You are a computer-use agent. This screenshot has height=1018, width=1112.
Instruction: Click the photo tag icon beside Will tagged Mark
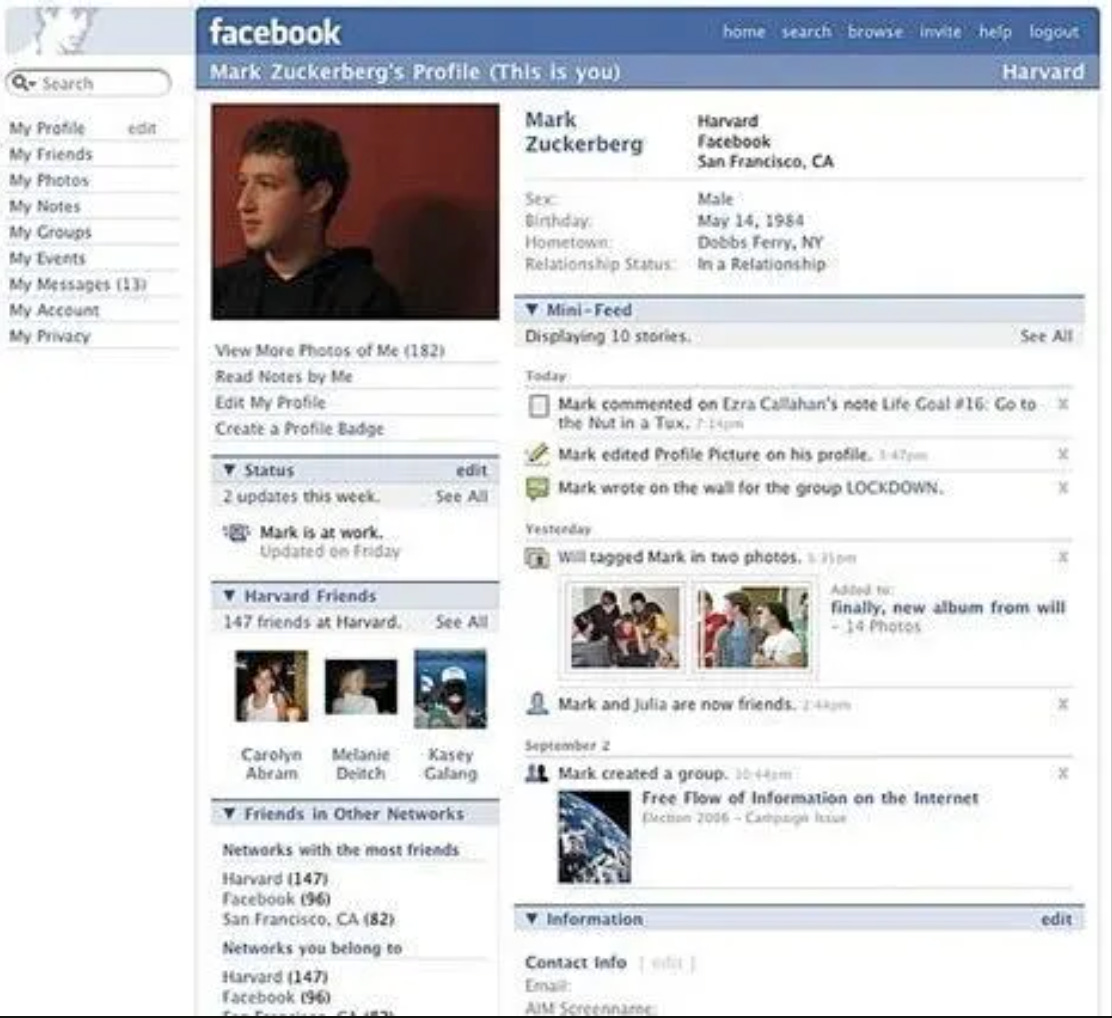pyautogui.click(x=537, y=558)
